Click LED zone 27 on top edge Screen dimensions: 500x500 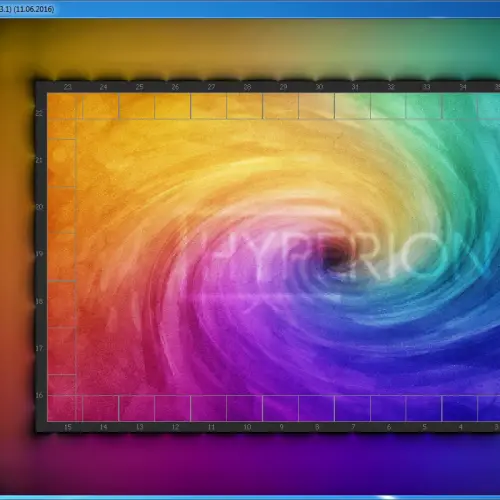click(209, 106)
